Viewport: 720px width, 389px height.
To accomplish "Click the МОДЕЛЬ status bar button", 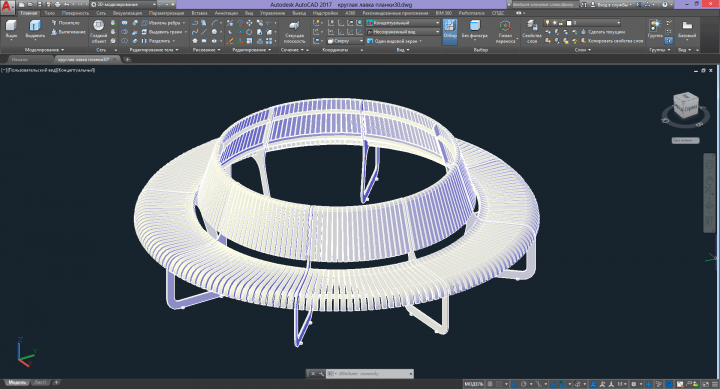I will [473, 384].
